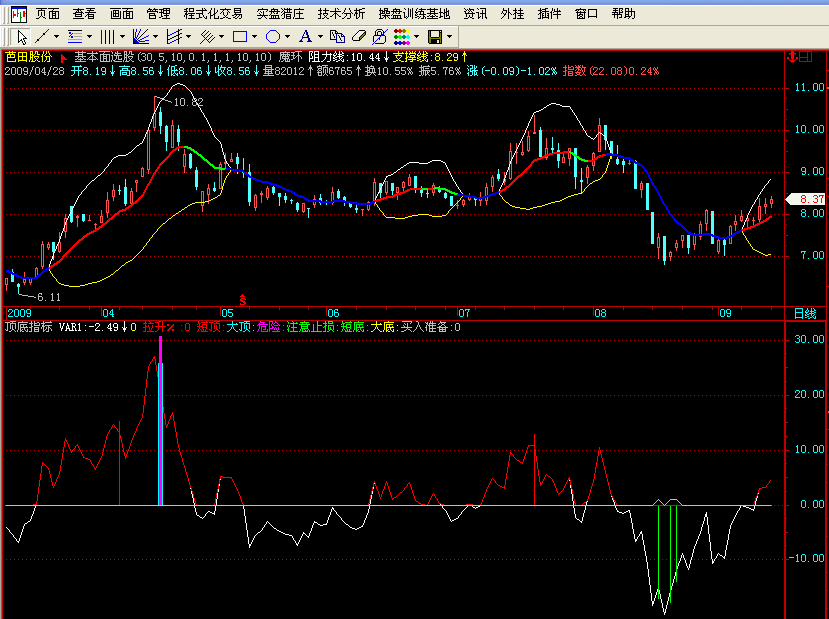Click the red S marker near 05
Viewport: 829px width, 619px height.
click(x=243, y=300)
